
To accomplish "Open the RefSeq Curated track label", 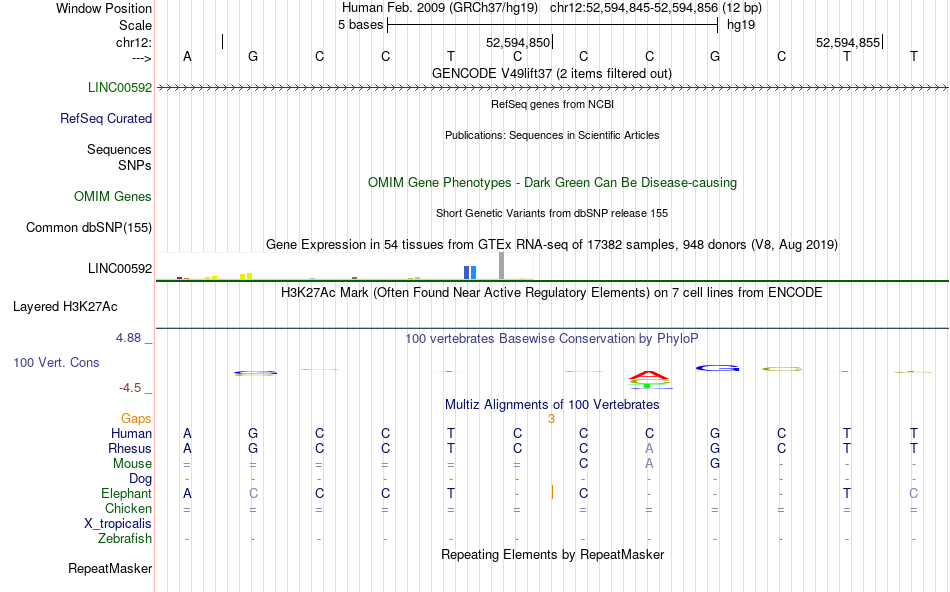I will [106, 118].
